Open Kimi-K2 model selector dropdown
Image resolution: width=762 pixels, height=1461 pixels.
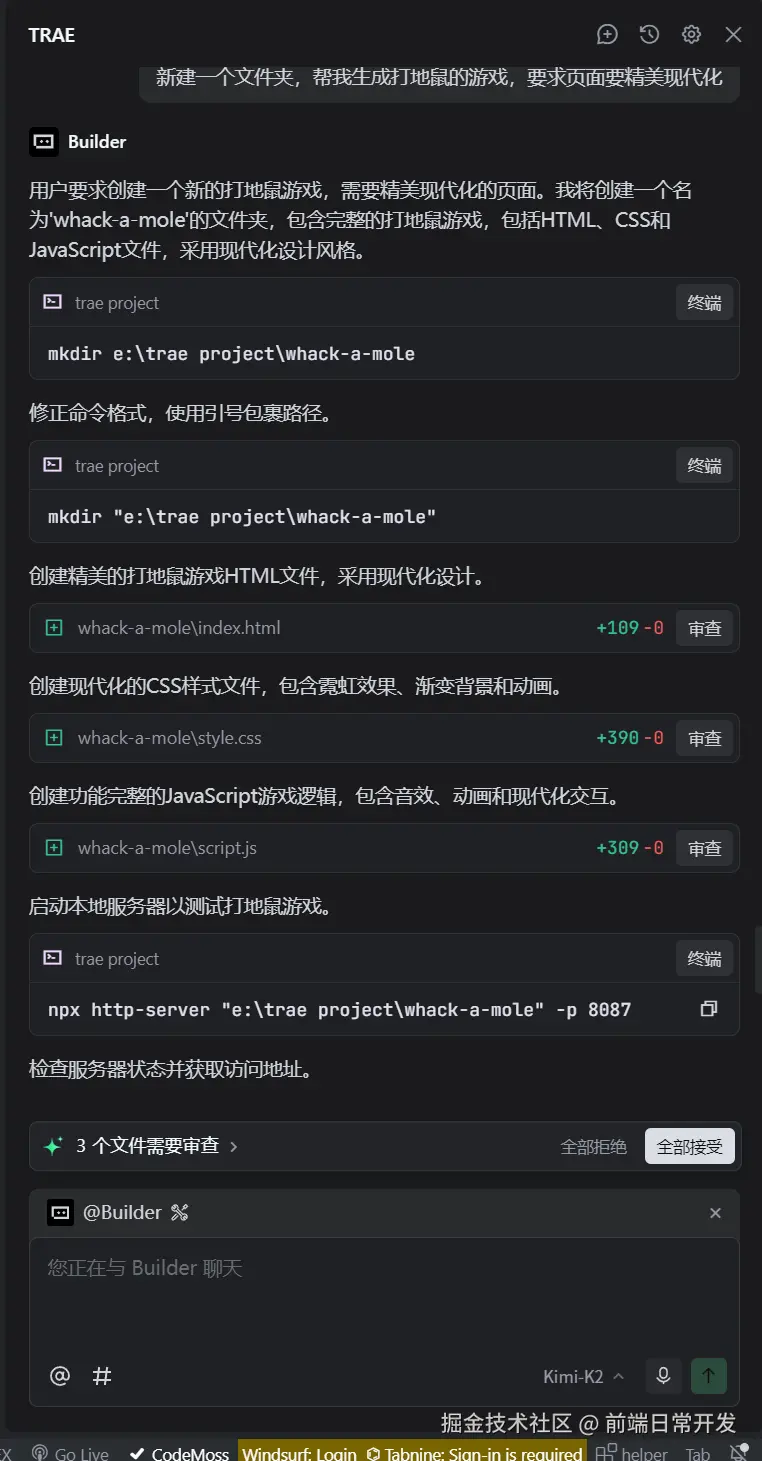[583, 1376]
